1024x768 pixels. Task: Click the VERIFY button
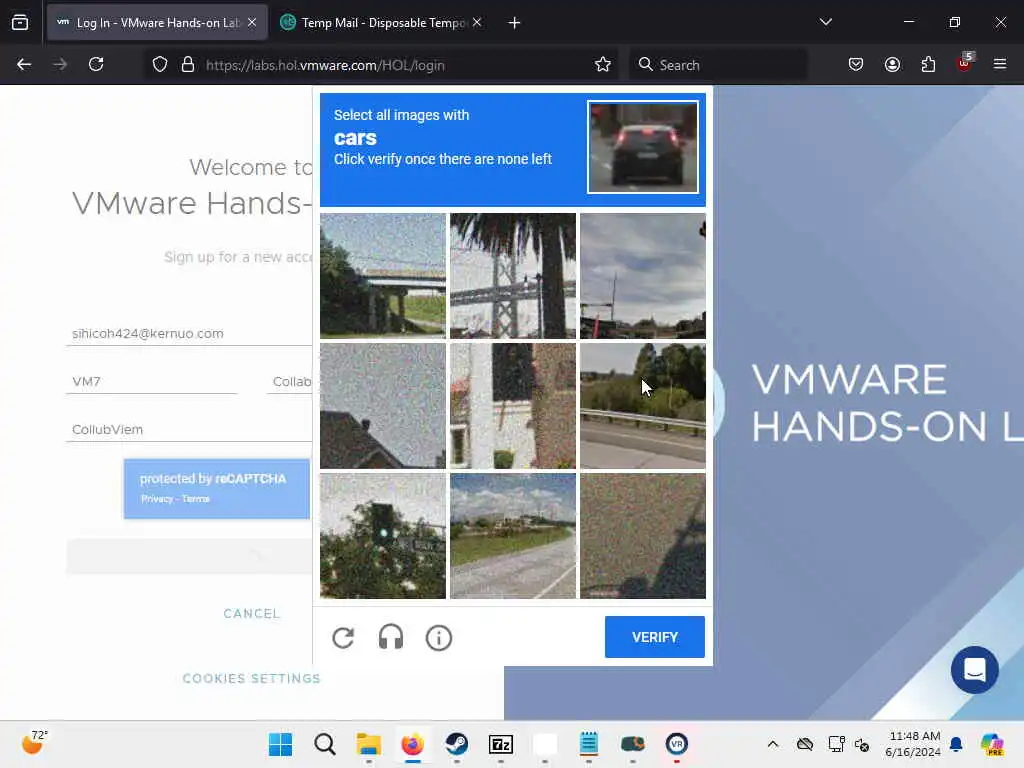click(x=654, y=637)
